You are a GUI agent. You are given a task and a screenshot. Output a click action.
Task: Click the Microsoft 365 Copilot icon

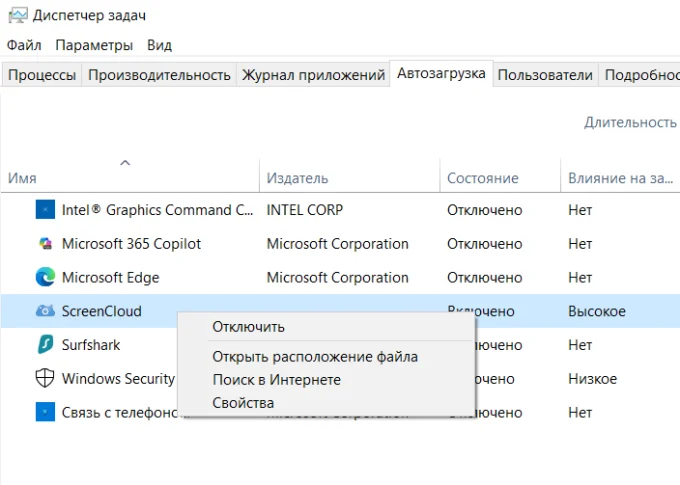click(x=45, y=243)
